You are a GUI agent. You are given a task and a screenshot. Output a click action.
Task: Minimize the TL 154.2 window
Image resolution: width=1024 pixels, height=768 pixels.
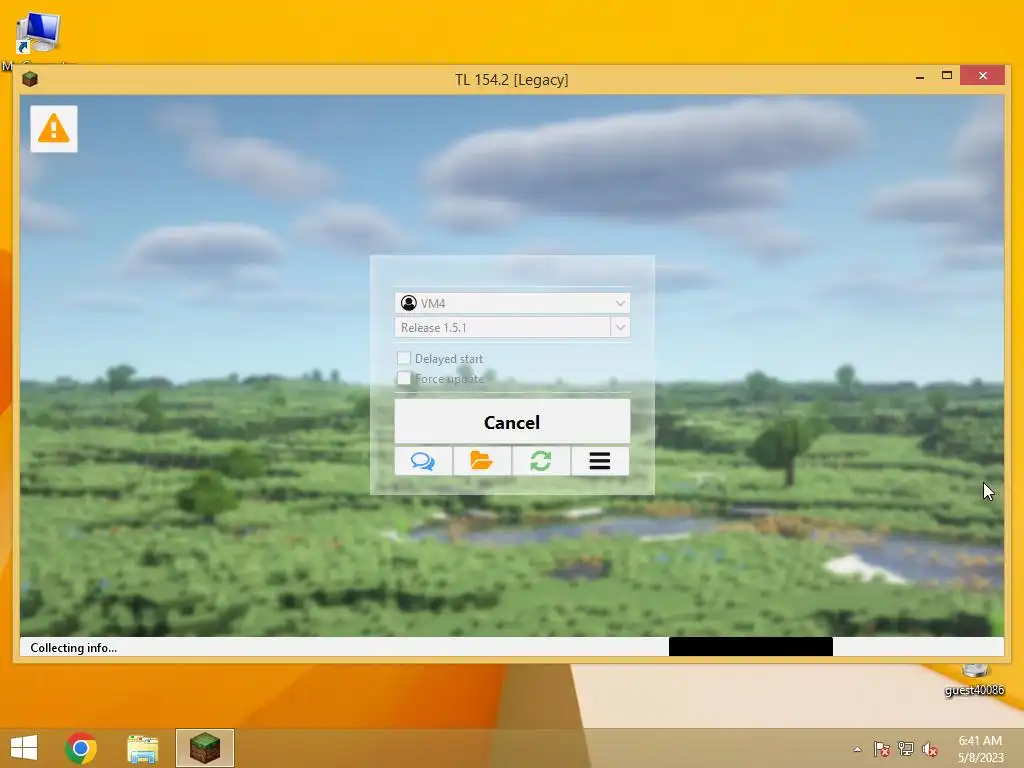920,77
